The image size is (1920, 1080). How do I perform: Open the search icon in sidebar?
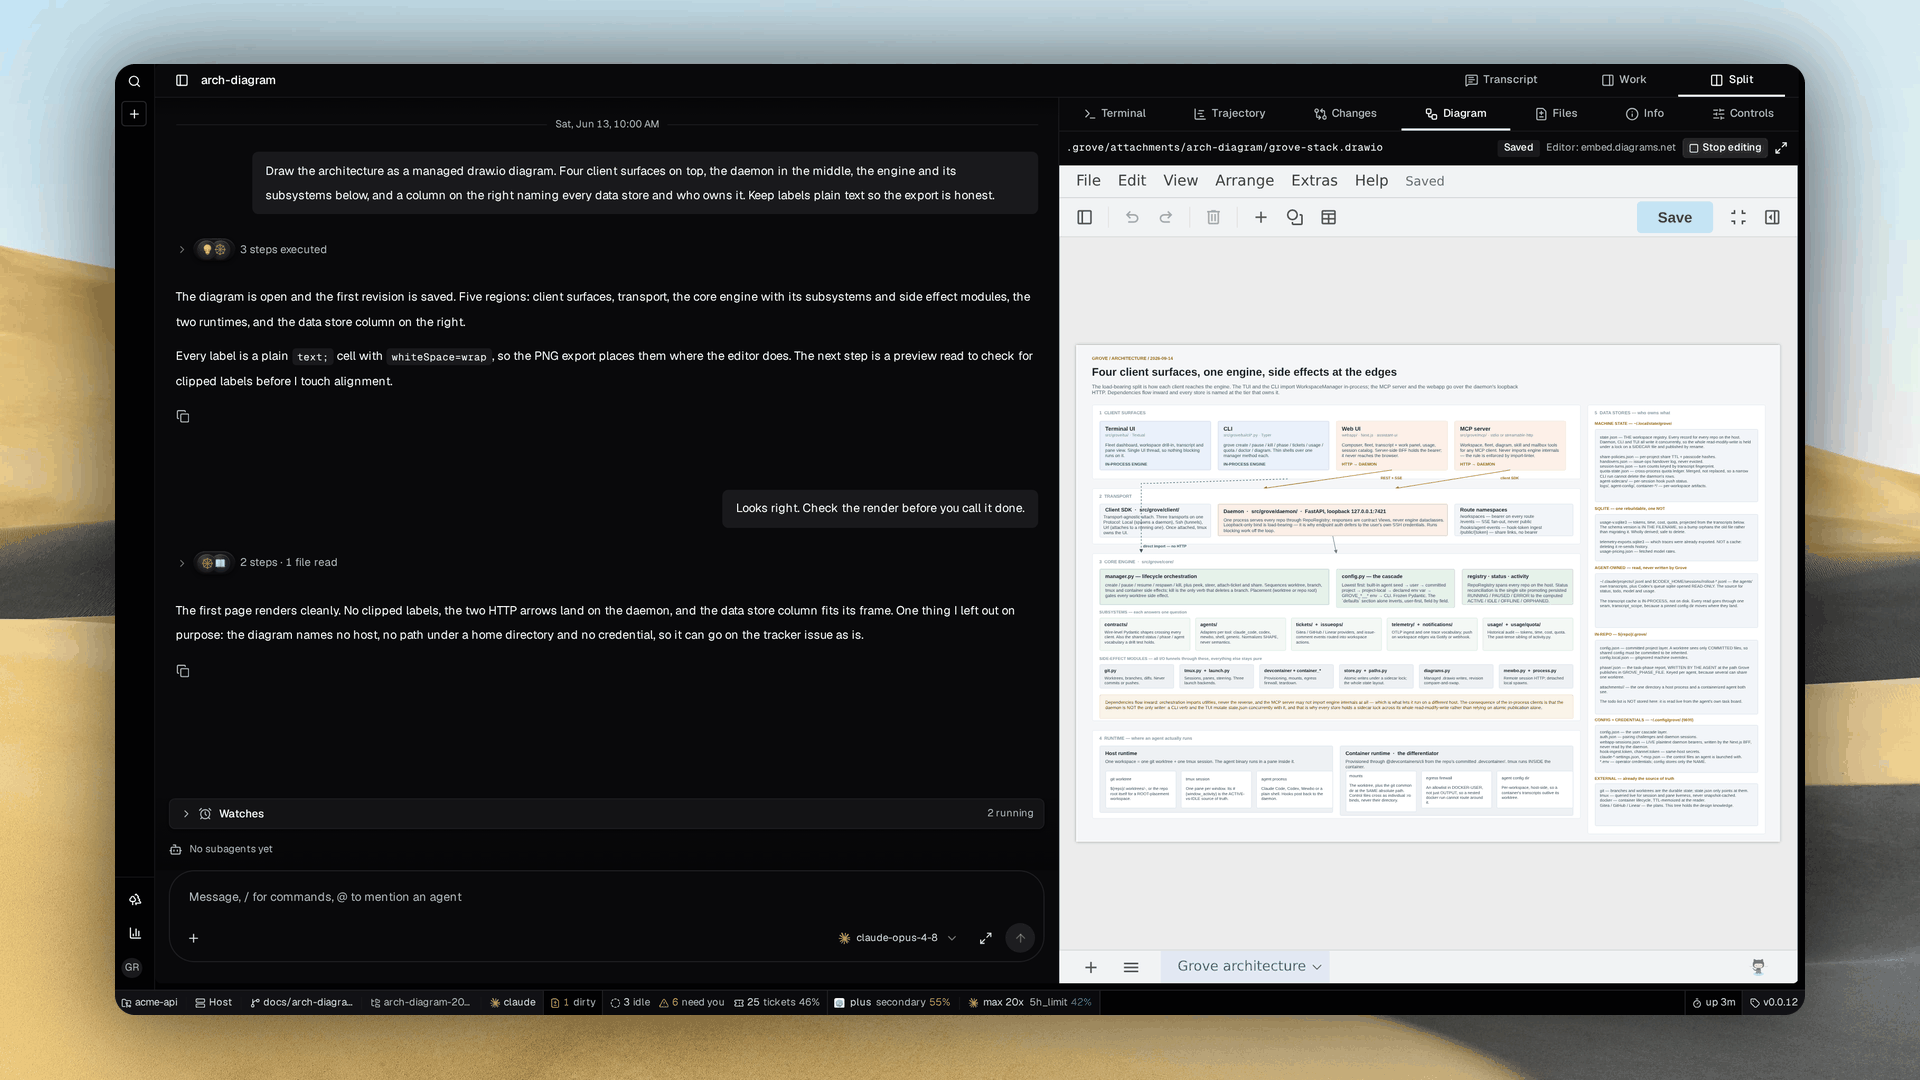[x=134, y=81]
